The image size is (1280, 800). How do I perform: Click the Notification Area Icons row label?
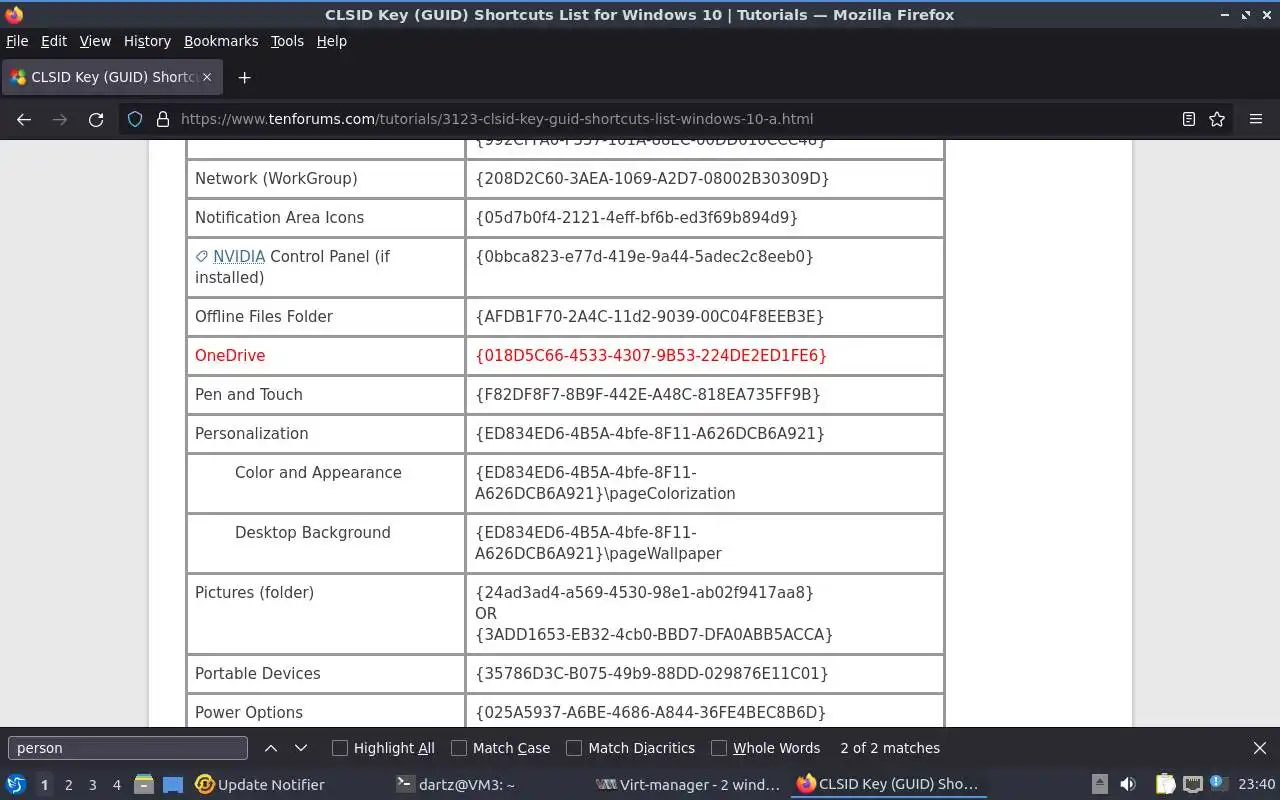coord(279,218)
